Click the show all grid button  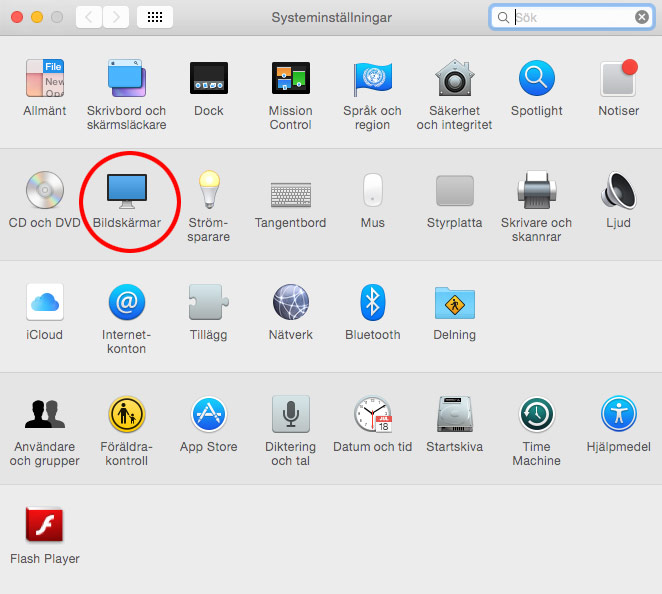155,17
